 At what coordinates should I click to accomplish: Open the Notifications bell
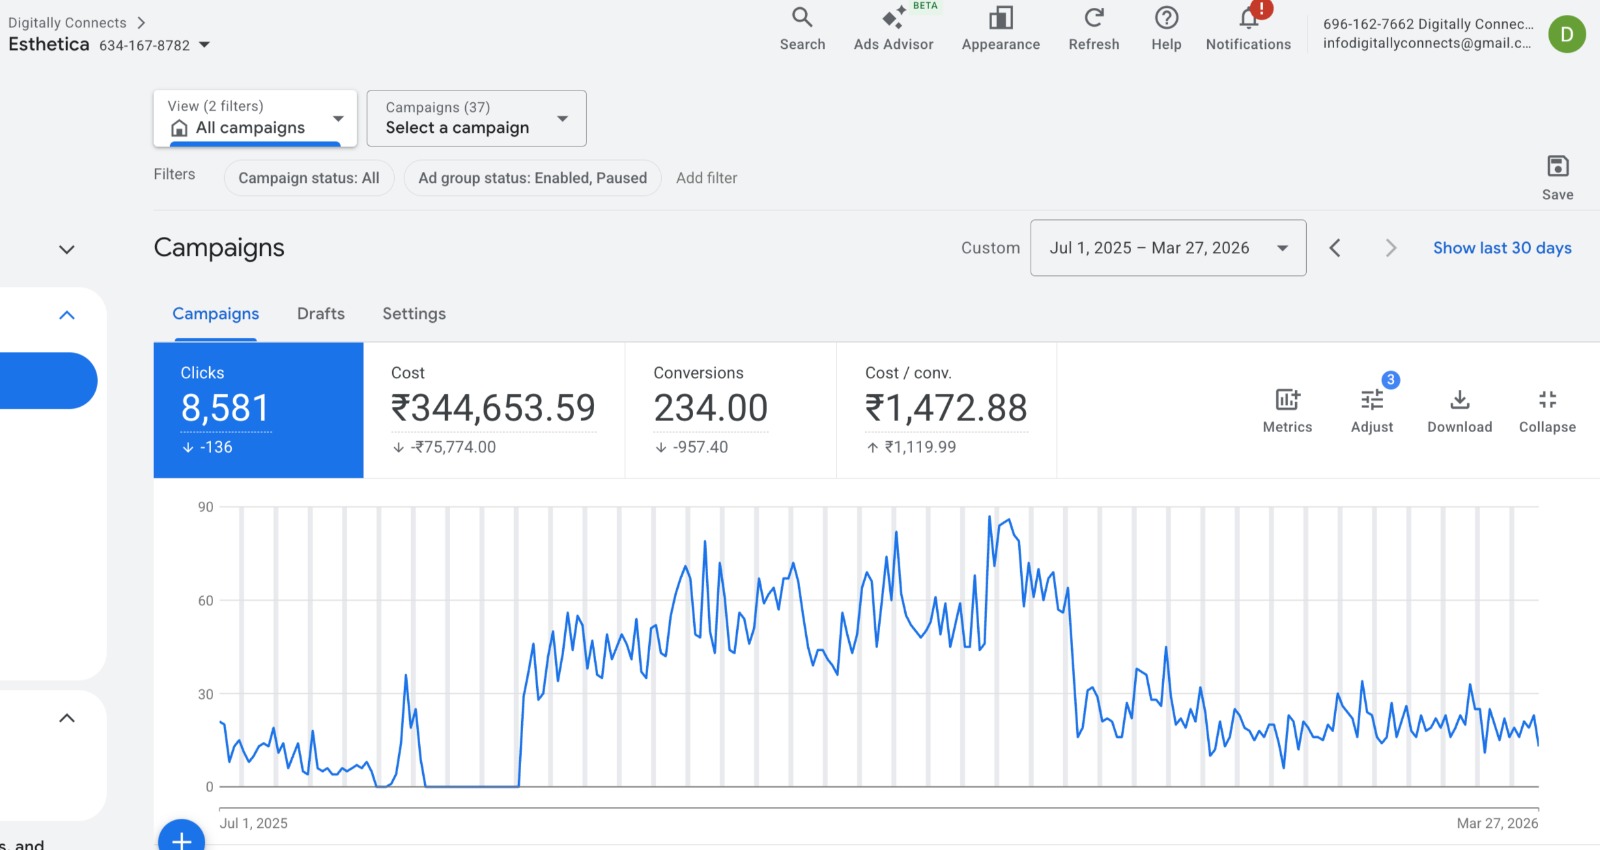point(1248,28)
